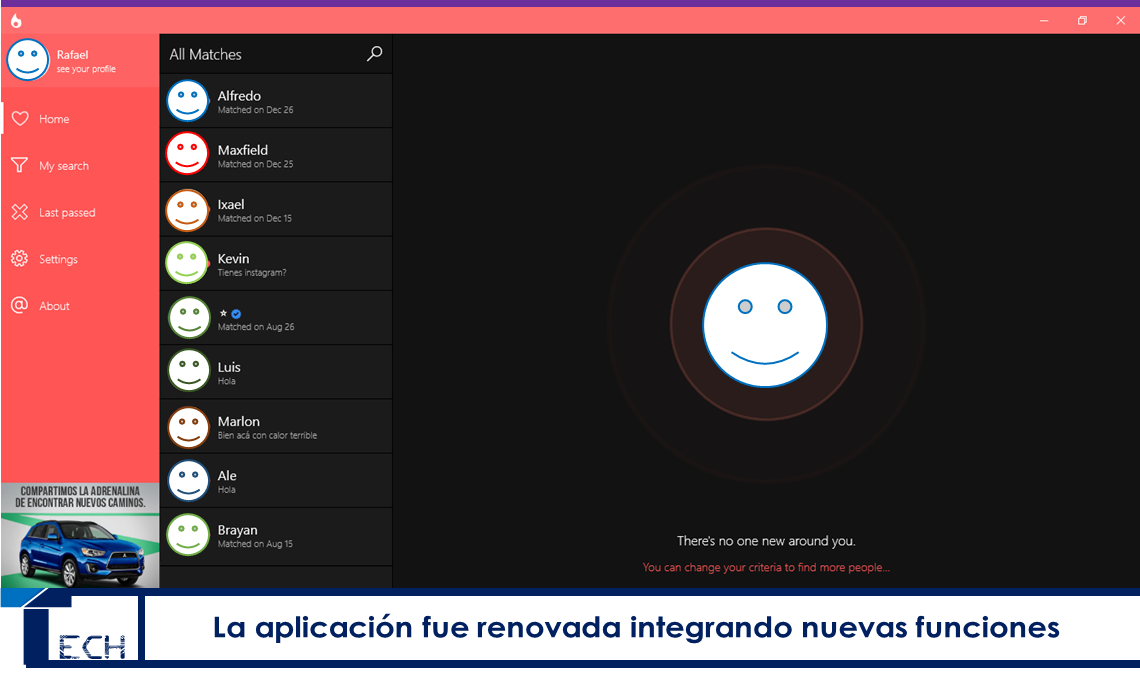Open Brayan's match thumbnail
This screenshot has width=1140, height=682.
pos(188,535)
